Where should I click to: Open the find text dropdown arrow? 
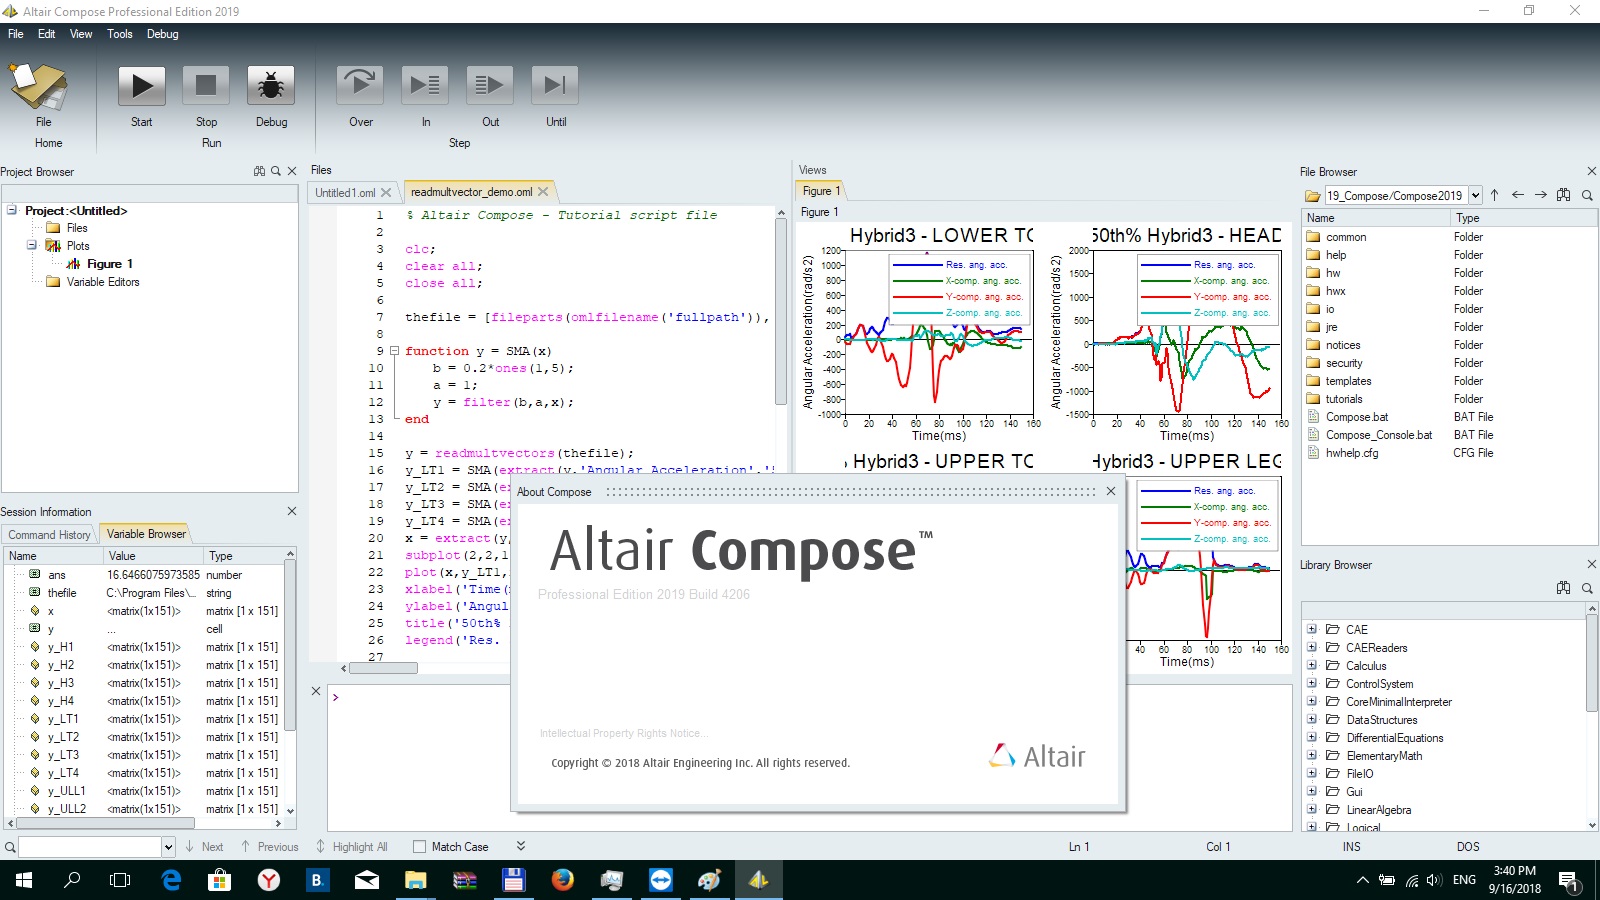tap(168, 847)
